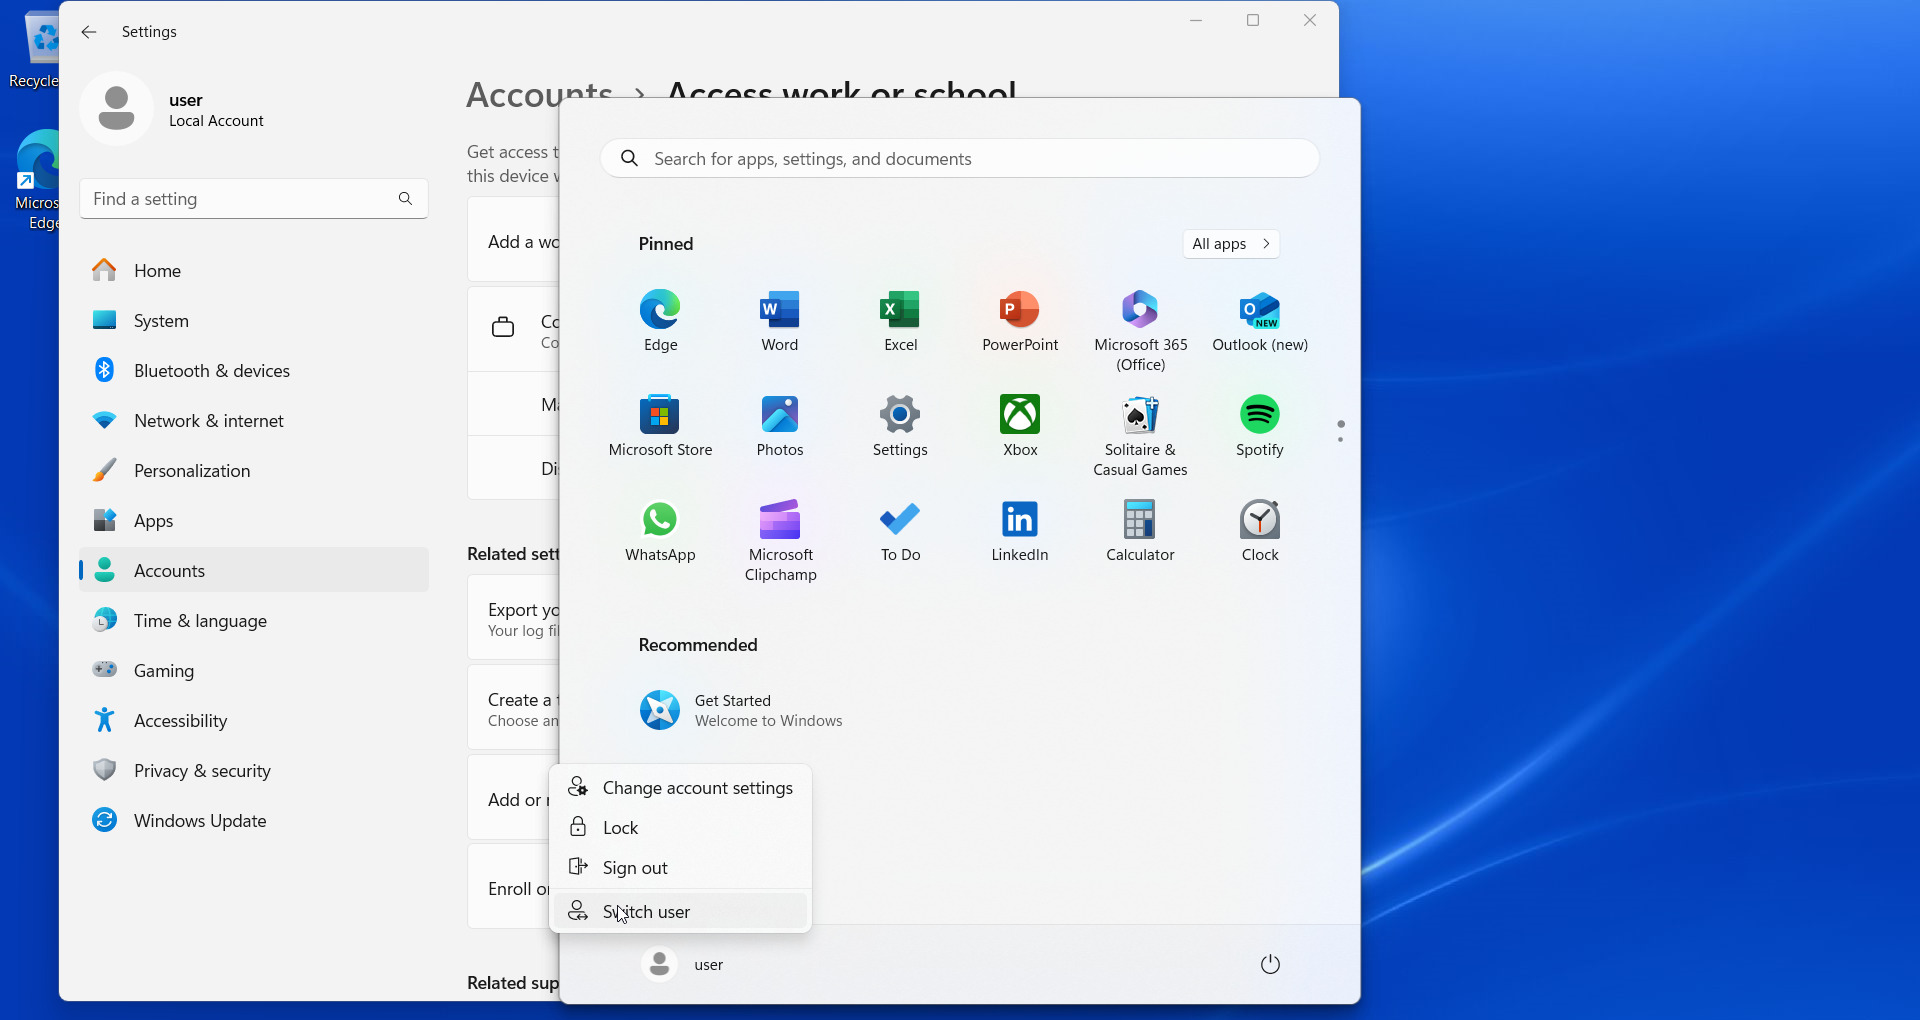
Task: Open WhatsApp in the Start menu
Action: click(660, 530)
